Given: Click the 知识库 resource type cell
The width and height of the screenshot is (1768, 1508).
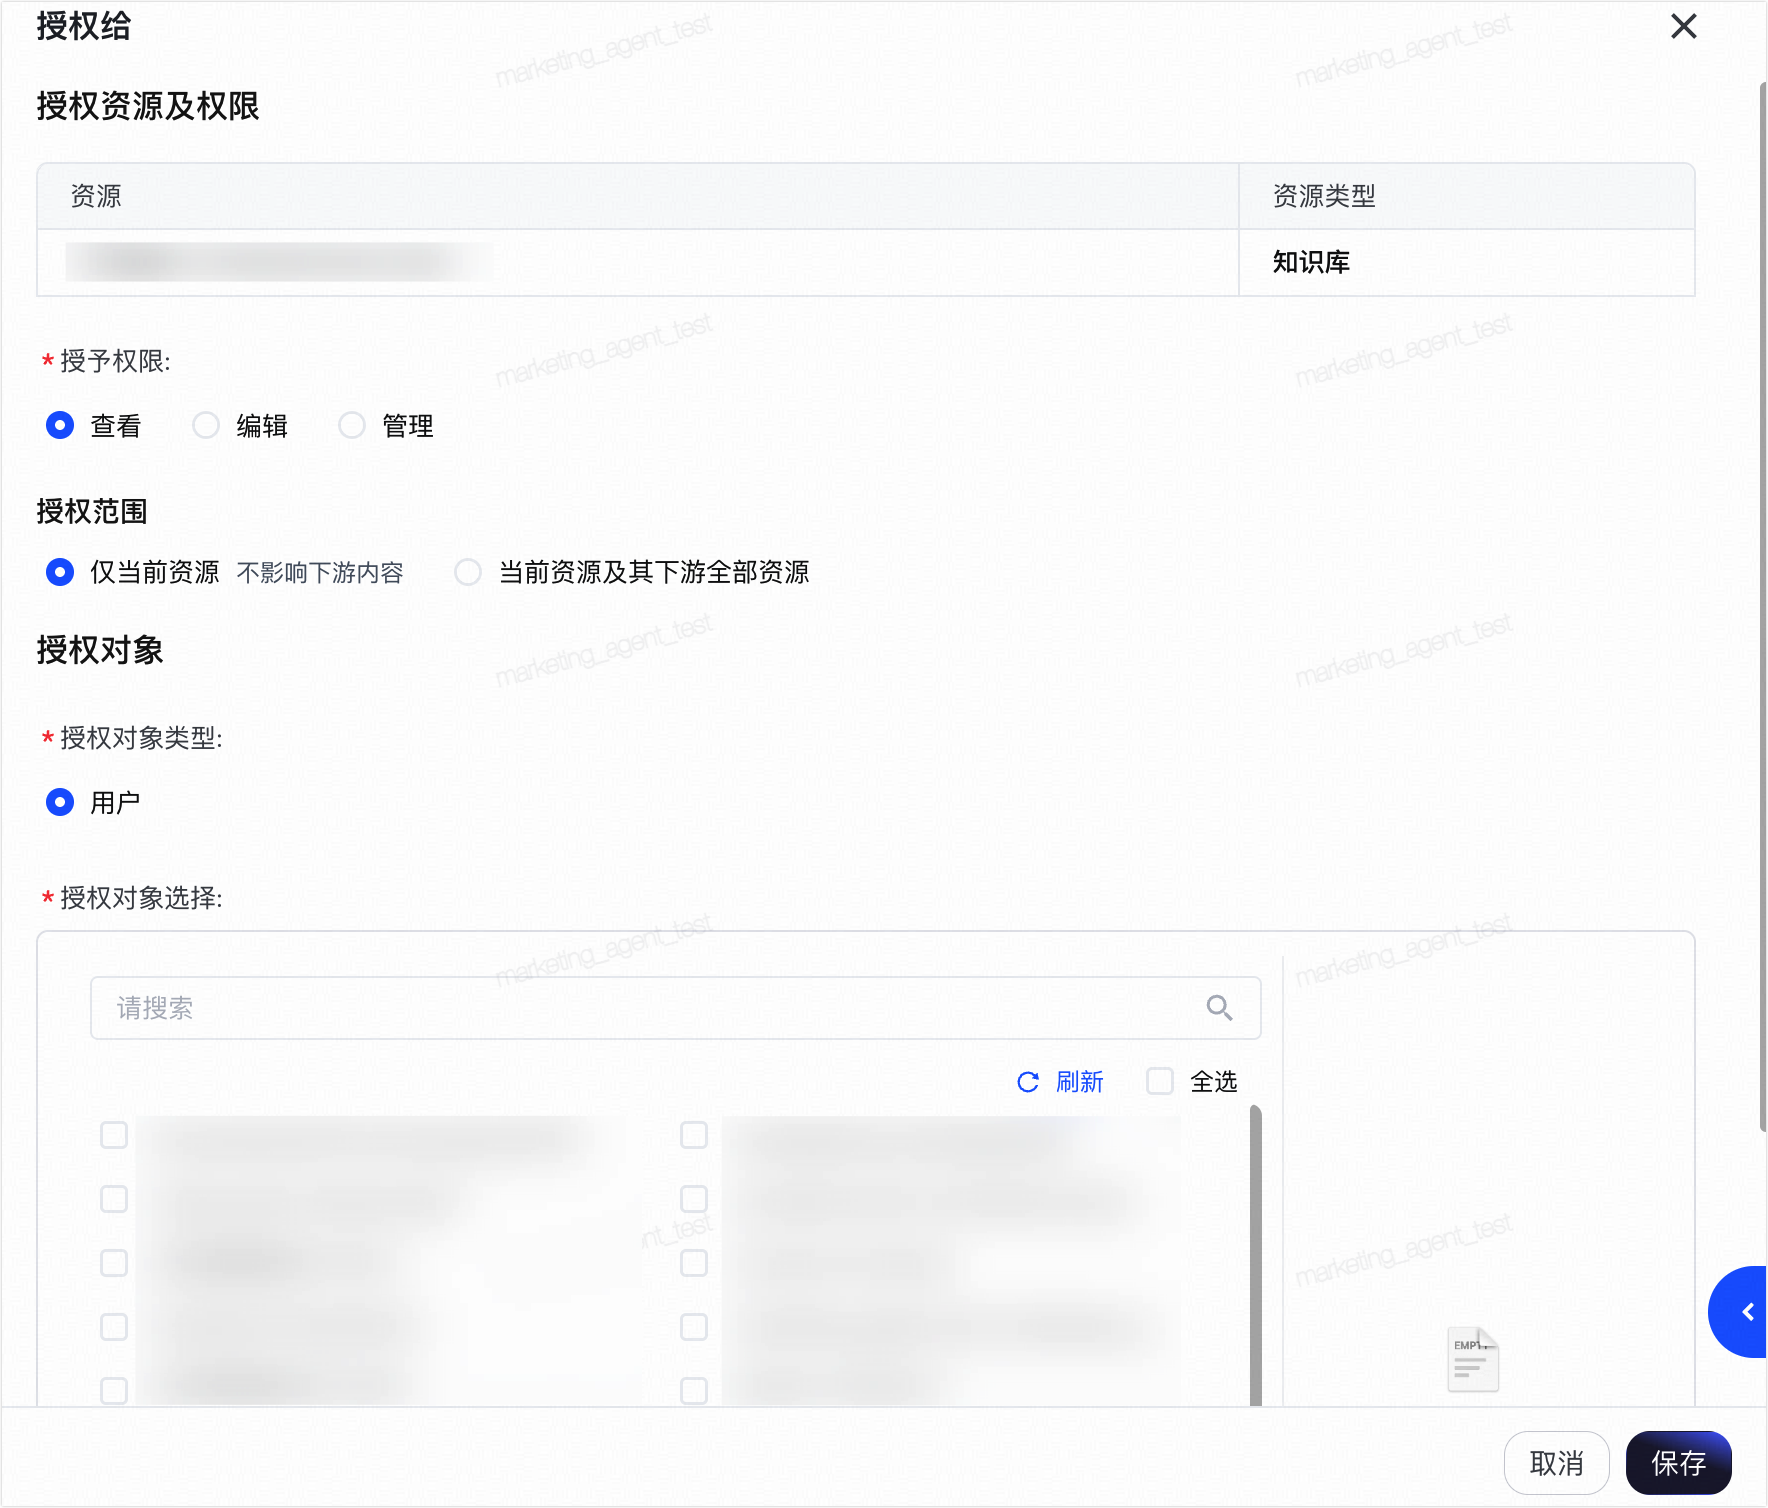Looking at the screenshot, I should point(1467,262).
